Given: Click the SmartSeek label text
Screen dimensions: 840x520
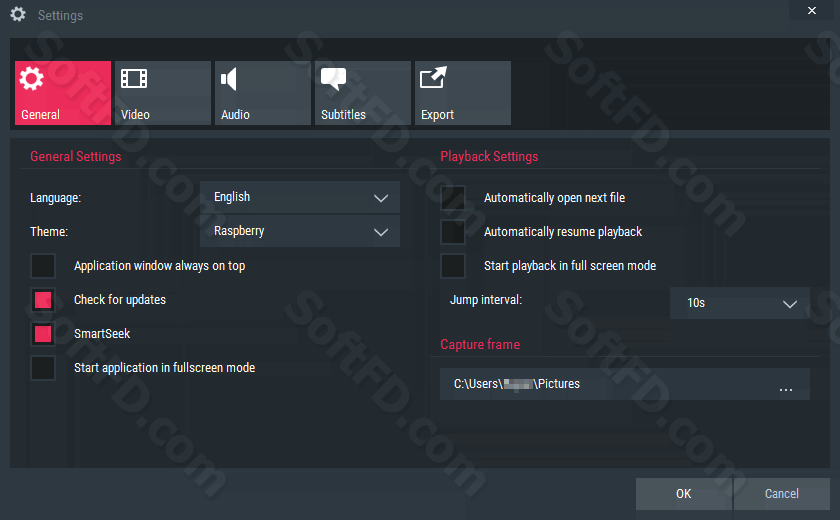Looking at the screenshot, I should point(102,334).
